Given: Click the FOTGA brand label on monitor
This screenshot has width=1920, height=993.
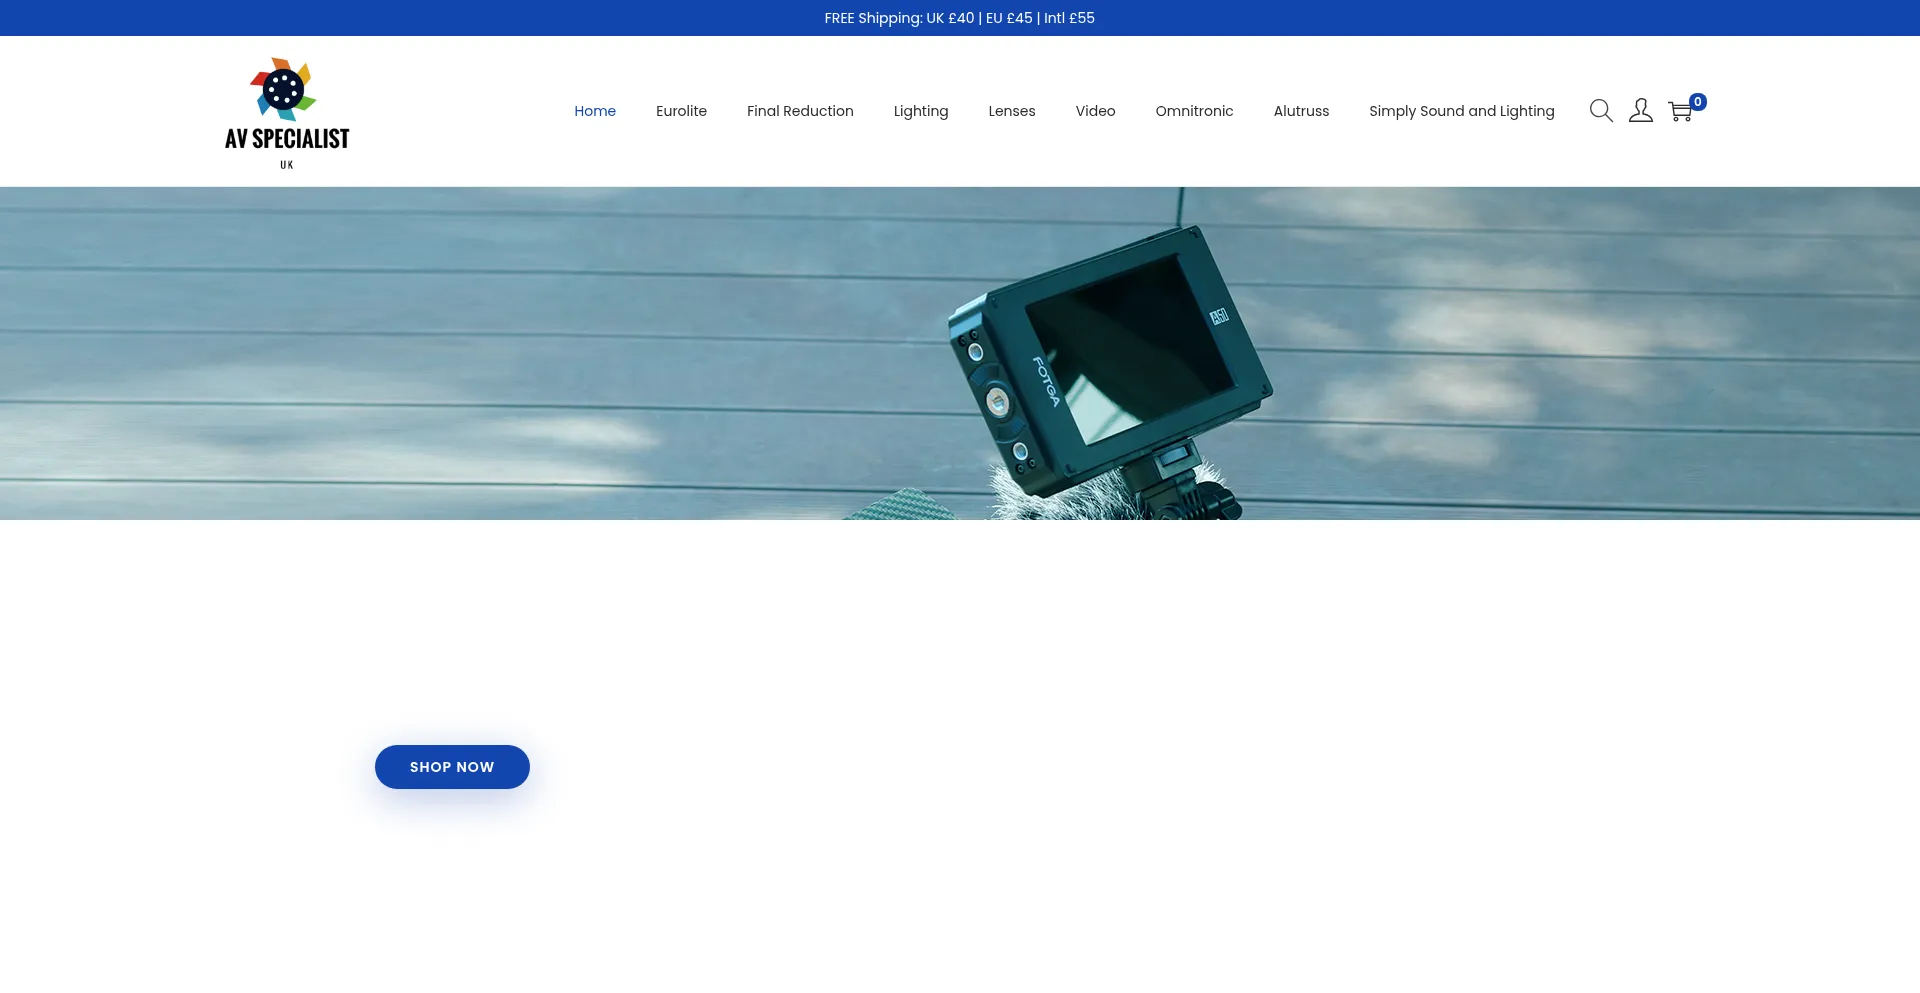Looking at the screenshot, I should tap(1046, 381).
